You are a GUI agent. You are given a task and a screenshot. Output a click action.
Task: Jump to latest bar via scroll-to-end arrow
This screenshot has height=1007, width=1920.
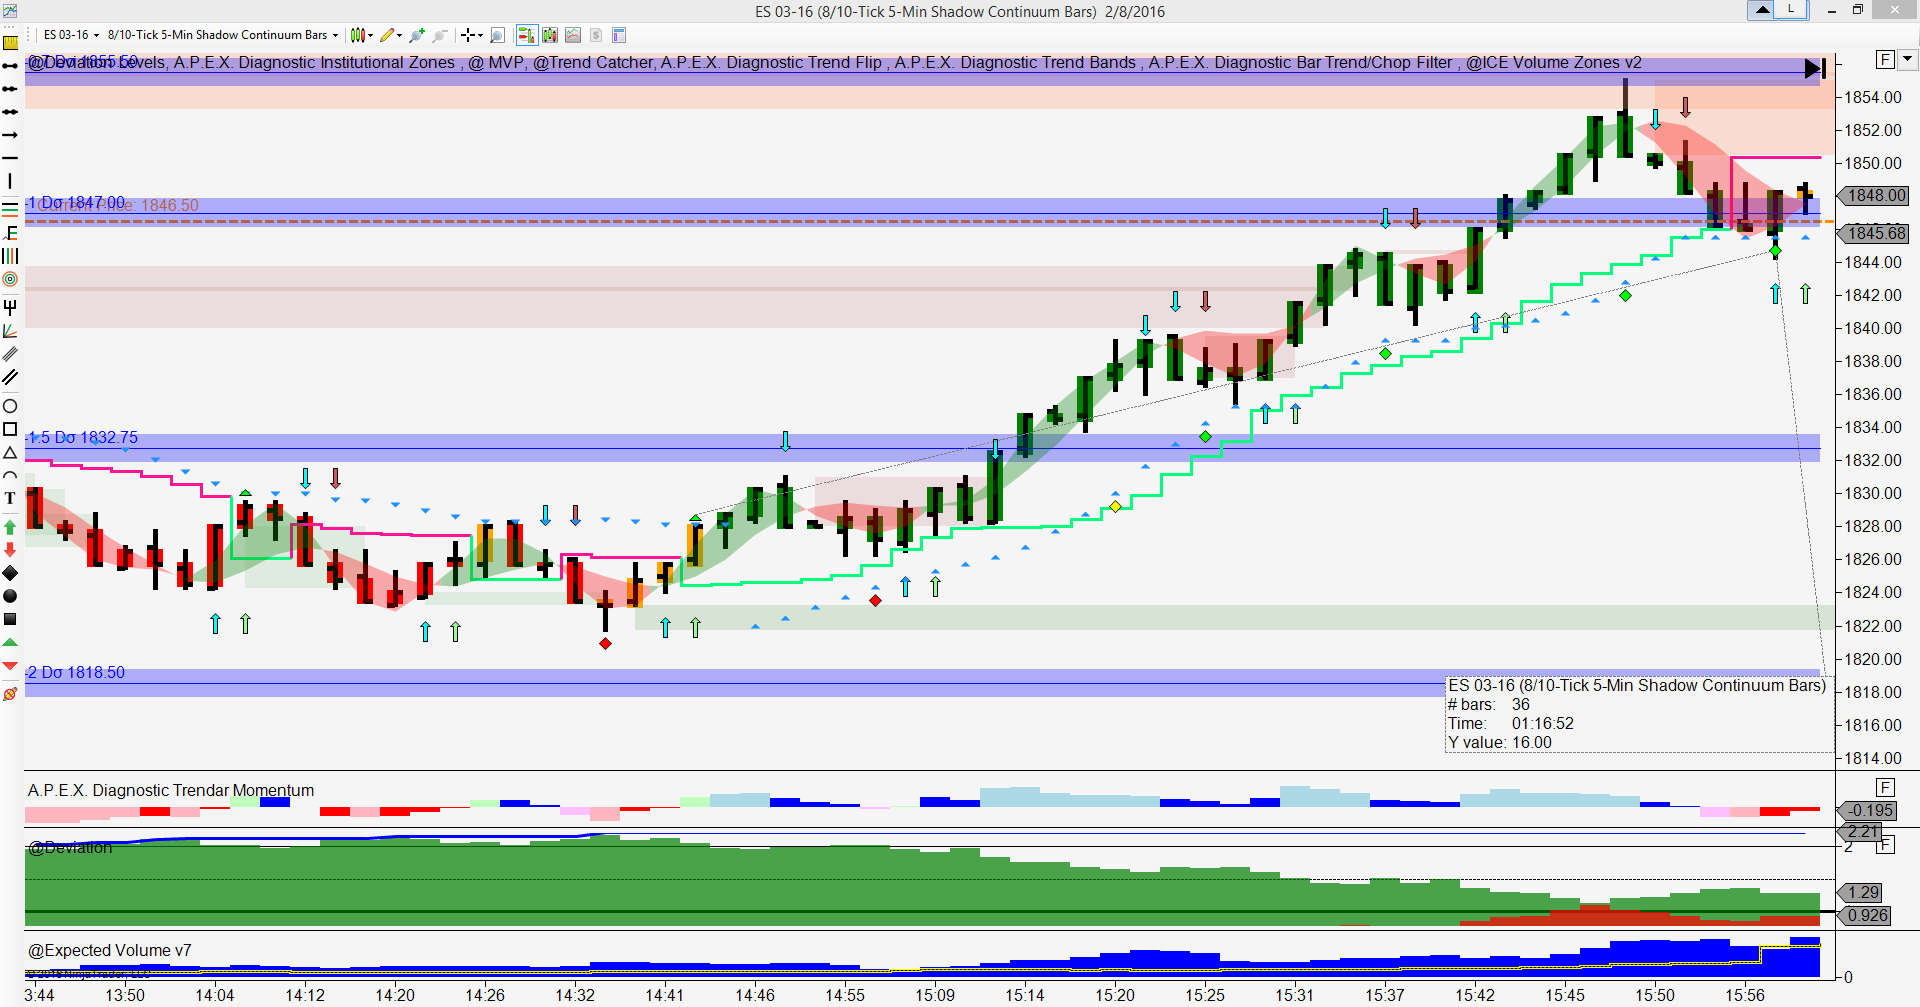coord(1815,69)
